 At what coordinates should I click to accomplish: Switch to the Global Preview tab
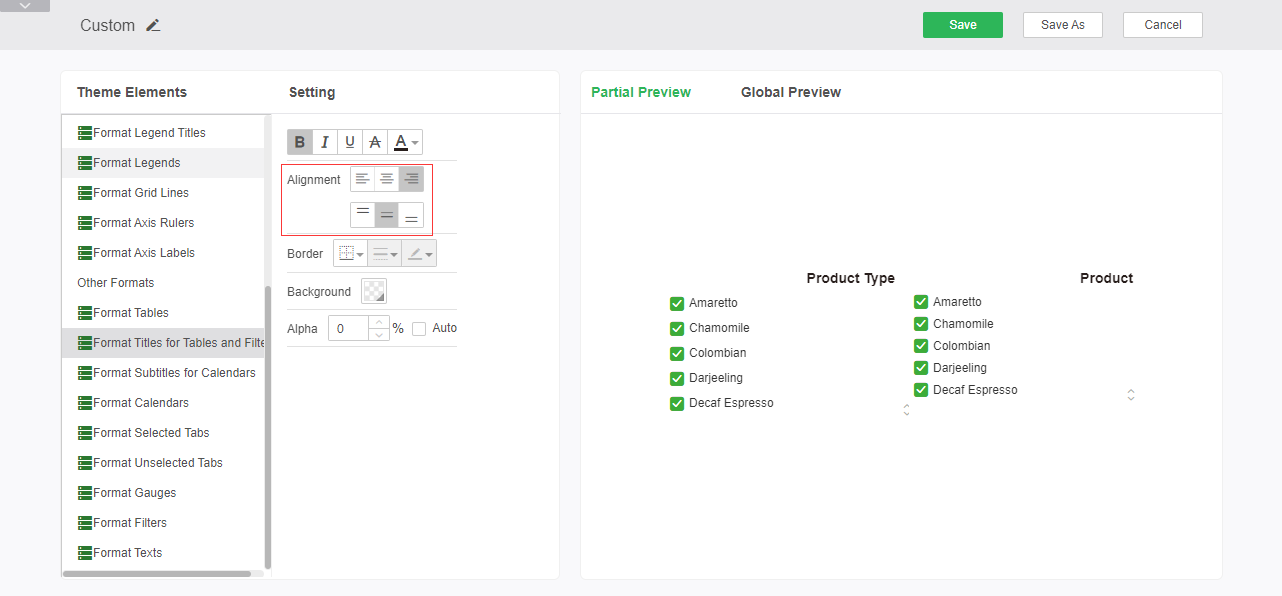790,92
